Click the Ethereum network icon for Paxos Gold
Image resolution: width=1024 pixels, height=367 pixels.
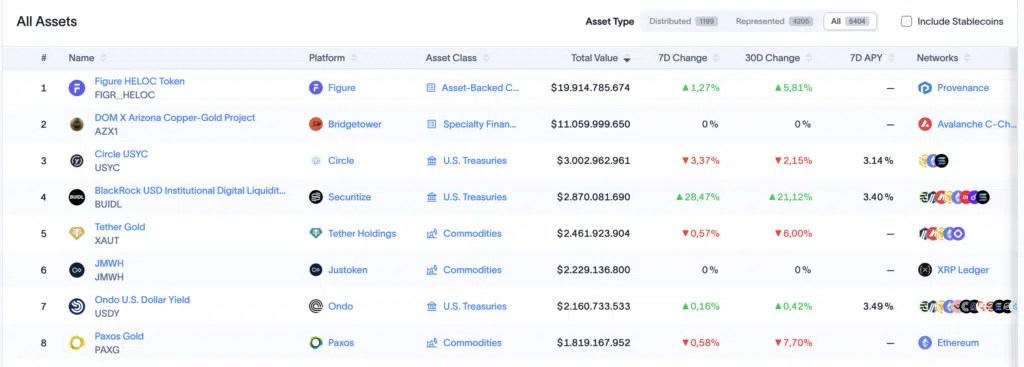[925, 343]
